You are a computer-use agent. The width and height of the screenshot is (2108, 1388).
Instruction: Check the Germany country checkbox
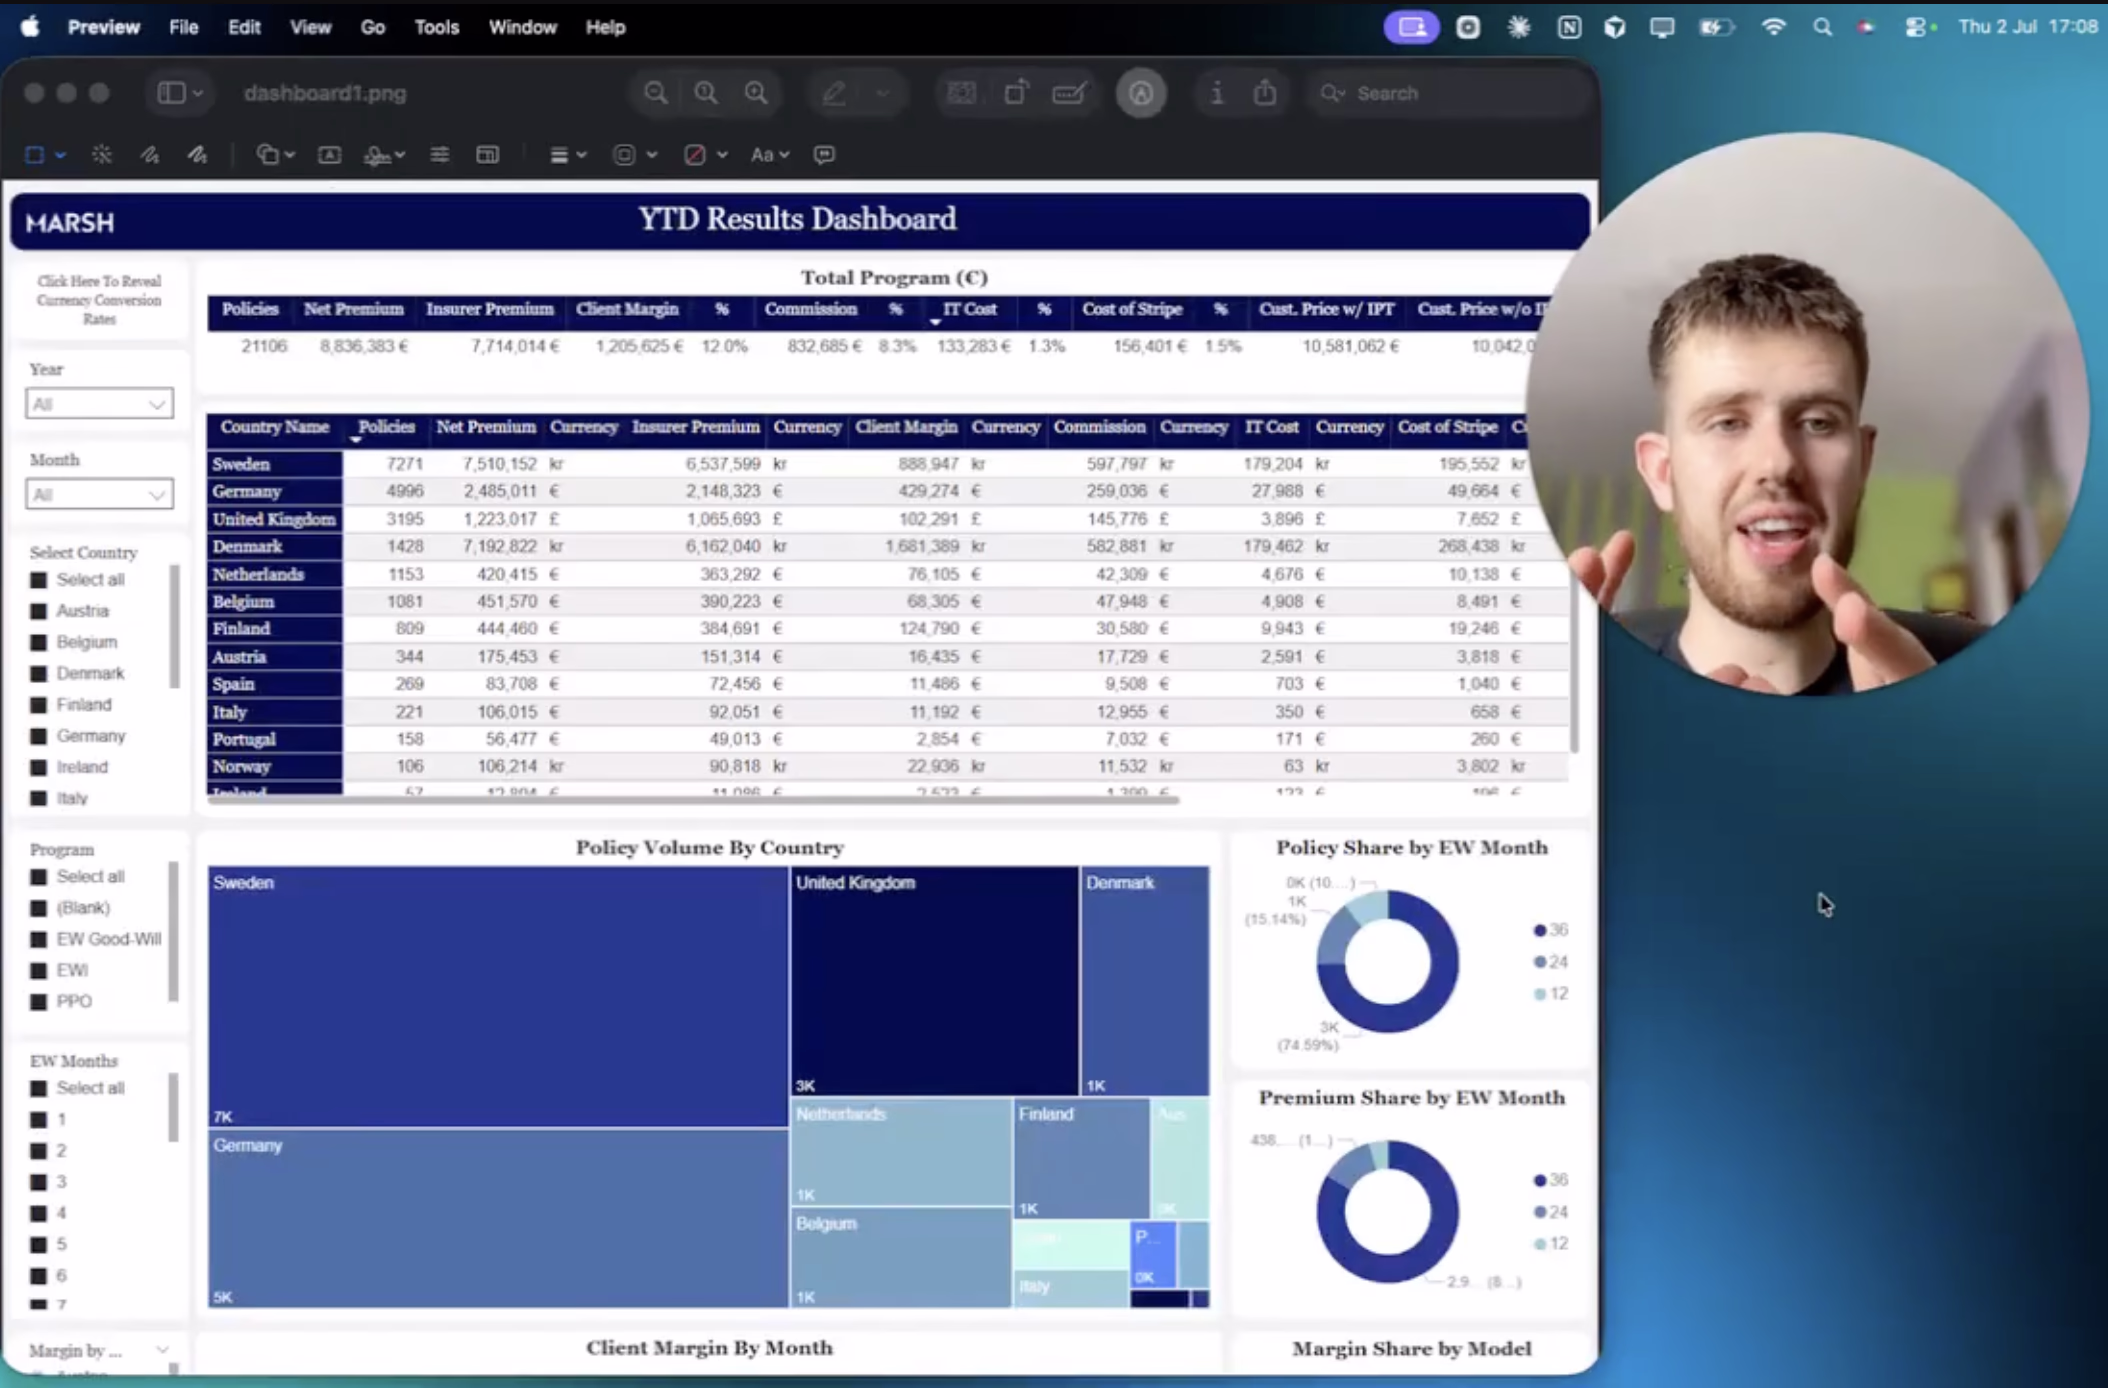[39, 736]
